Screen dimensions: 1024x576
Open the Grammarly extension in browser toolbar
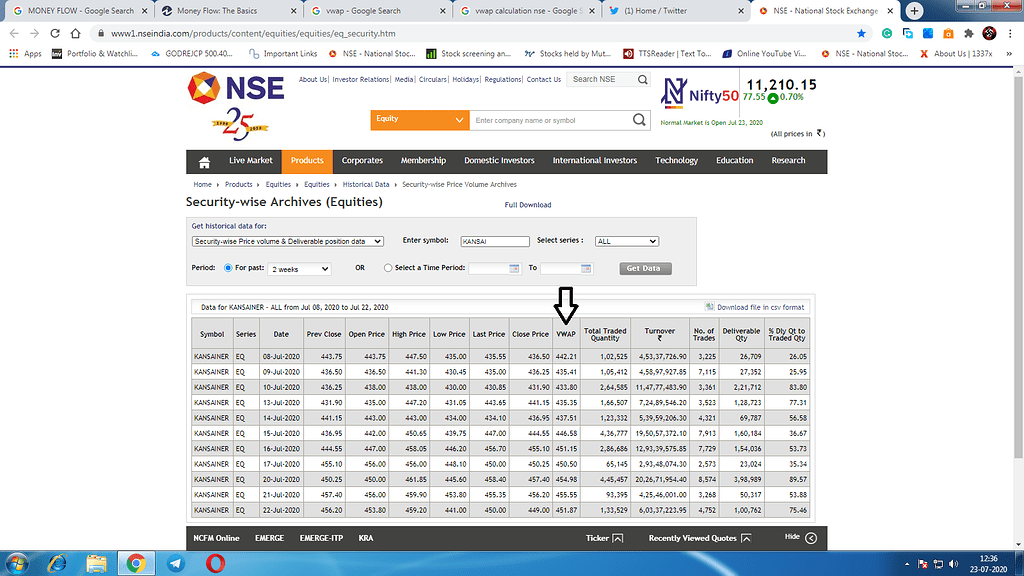(886, 32)
